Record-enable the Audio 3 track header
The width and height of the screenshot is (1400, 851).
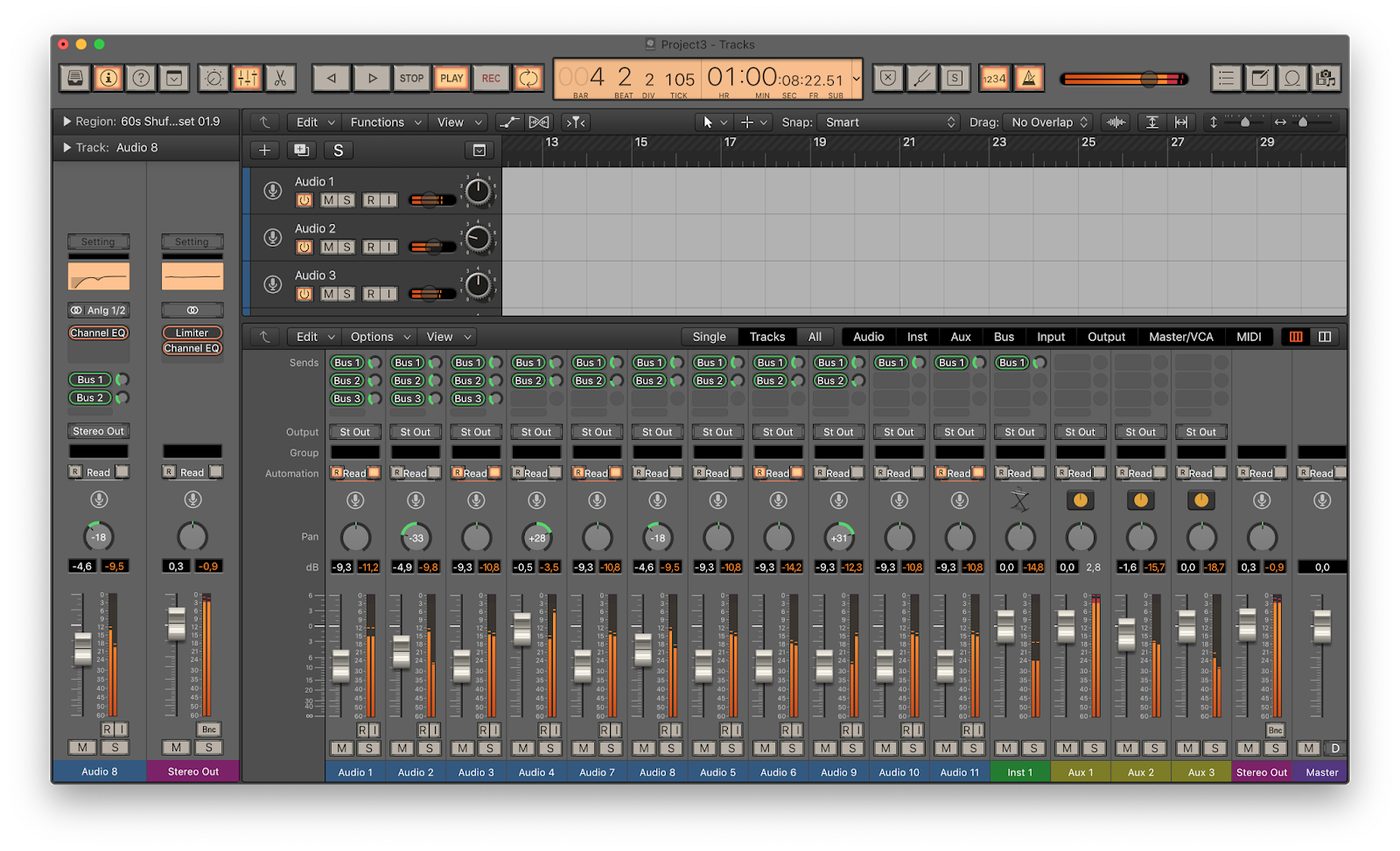[370, 294]
